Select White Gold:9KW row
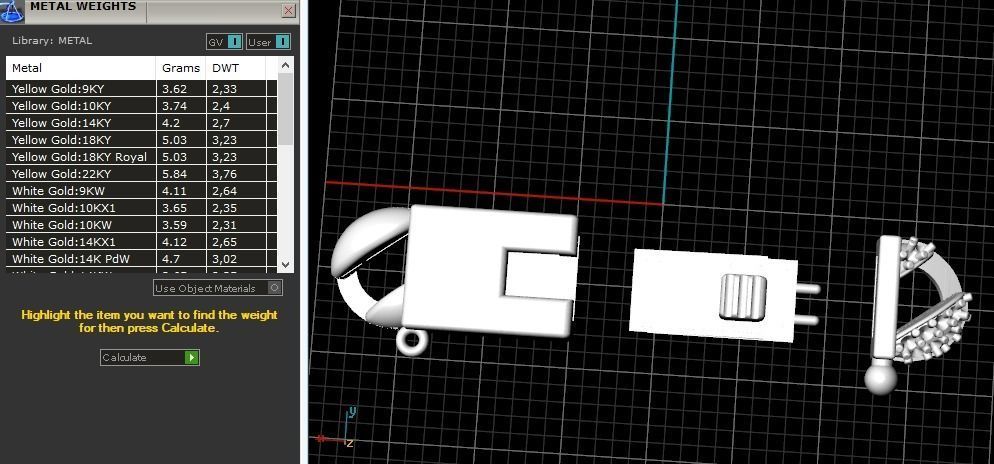 [x=142, y=191]
